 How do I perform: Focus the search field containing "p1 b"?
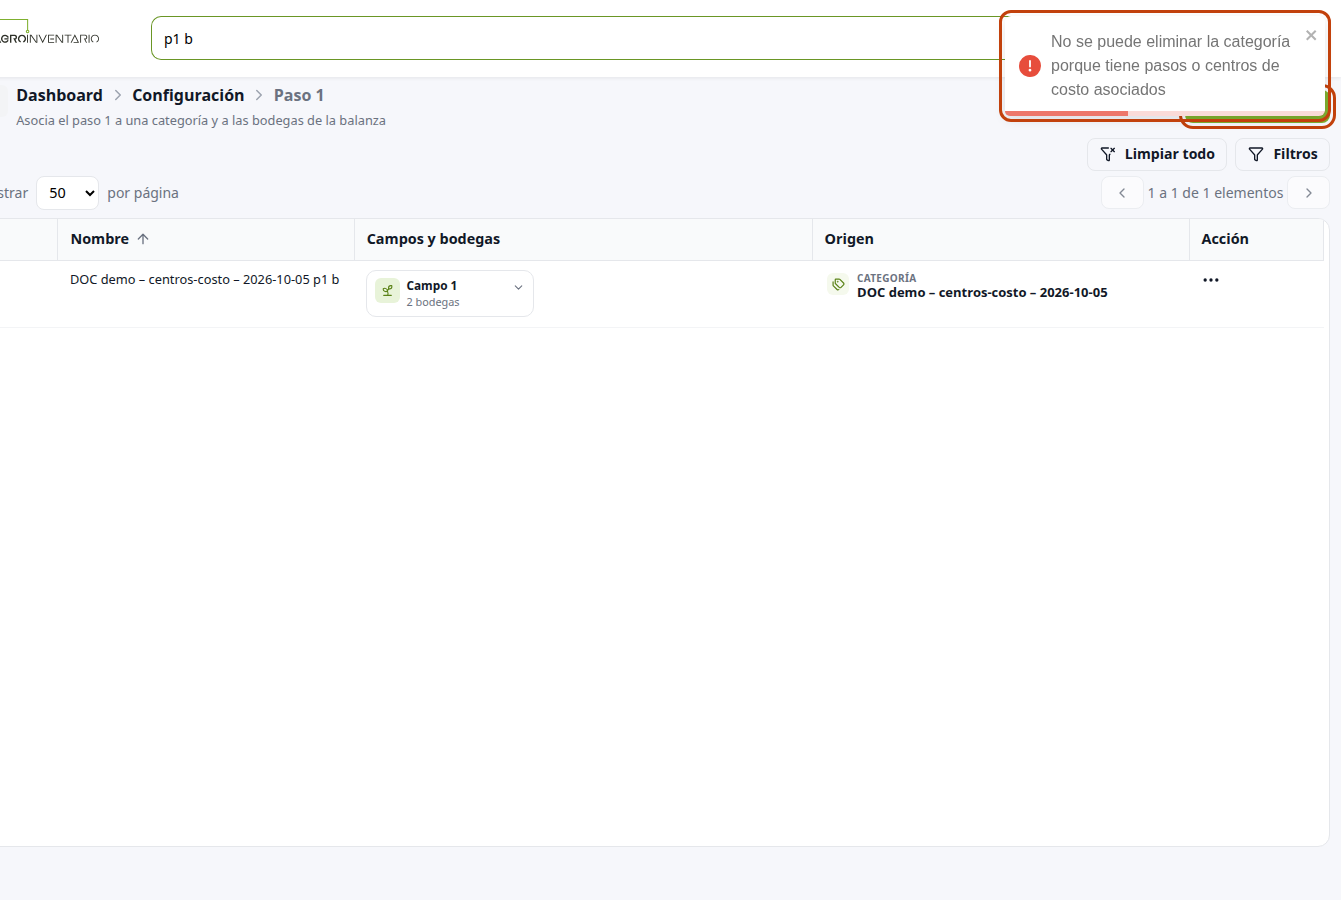tap(580, 39)
